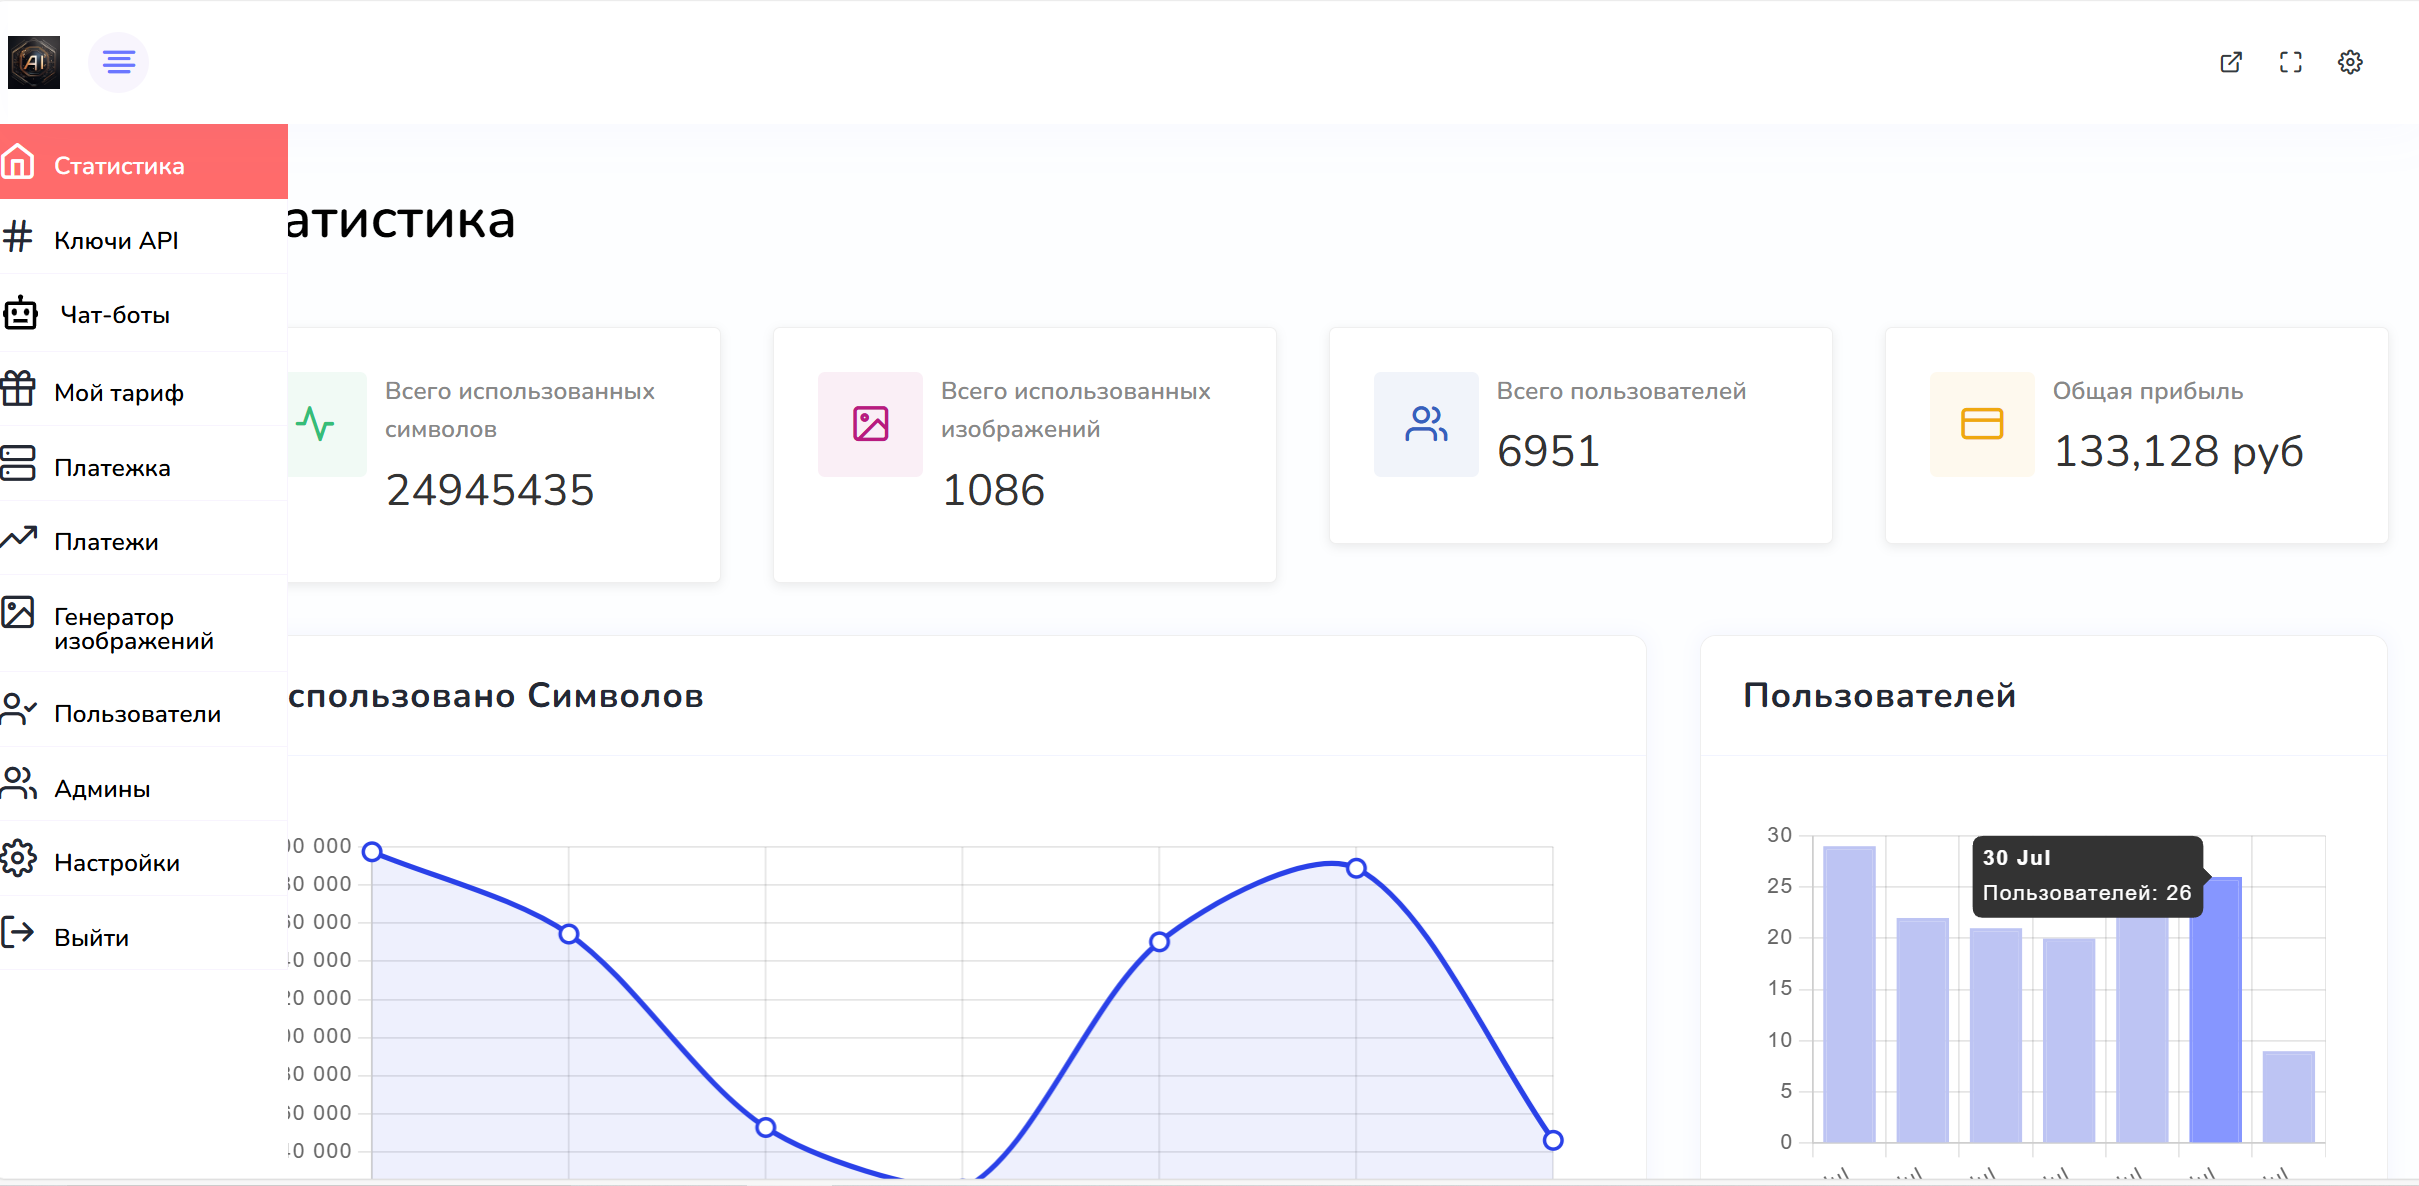Go to Генератор изображений
This screenshot has height=1186, width=2419.
144,627
